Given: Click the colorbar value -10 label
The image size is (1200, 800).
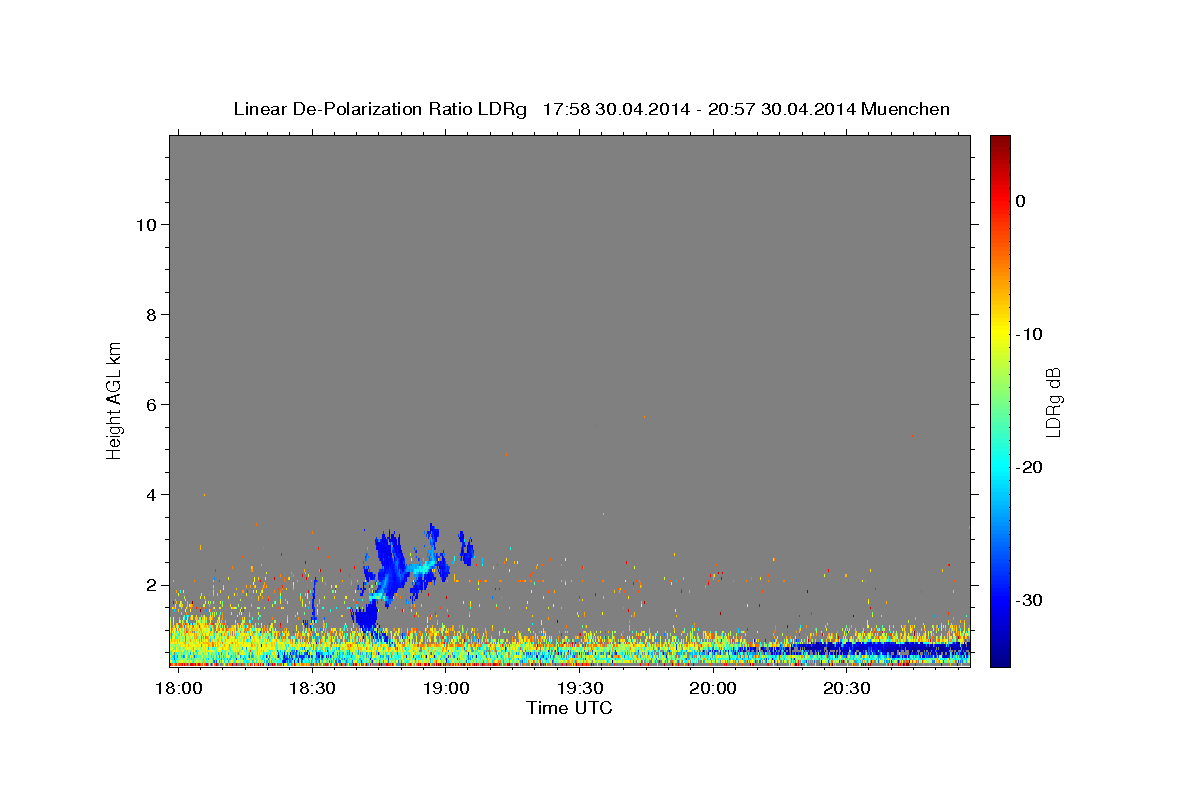Looking at the screenshot, I should [1030, 334].
